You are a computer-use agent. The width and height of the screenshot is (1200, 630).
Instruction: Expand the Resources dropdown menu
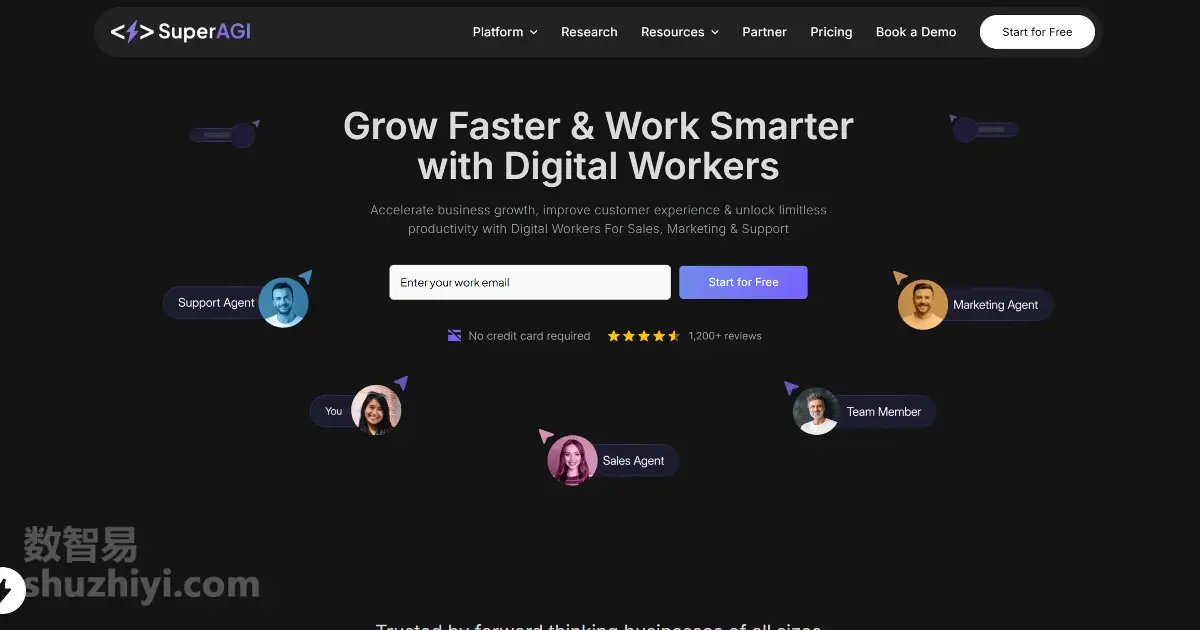tap(680, 32)
